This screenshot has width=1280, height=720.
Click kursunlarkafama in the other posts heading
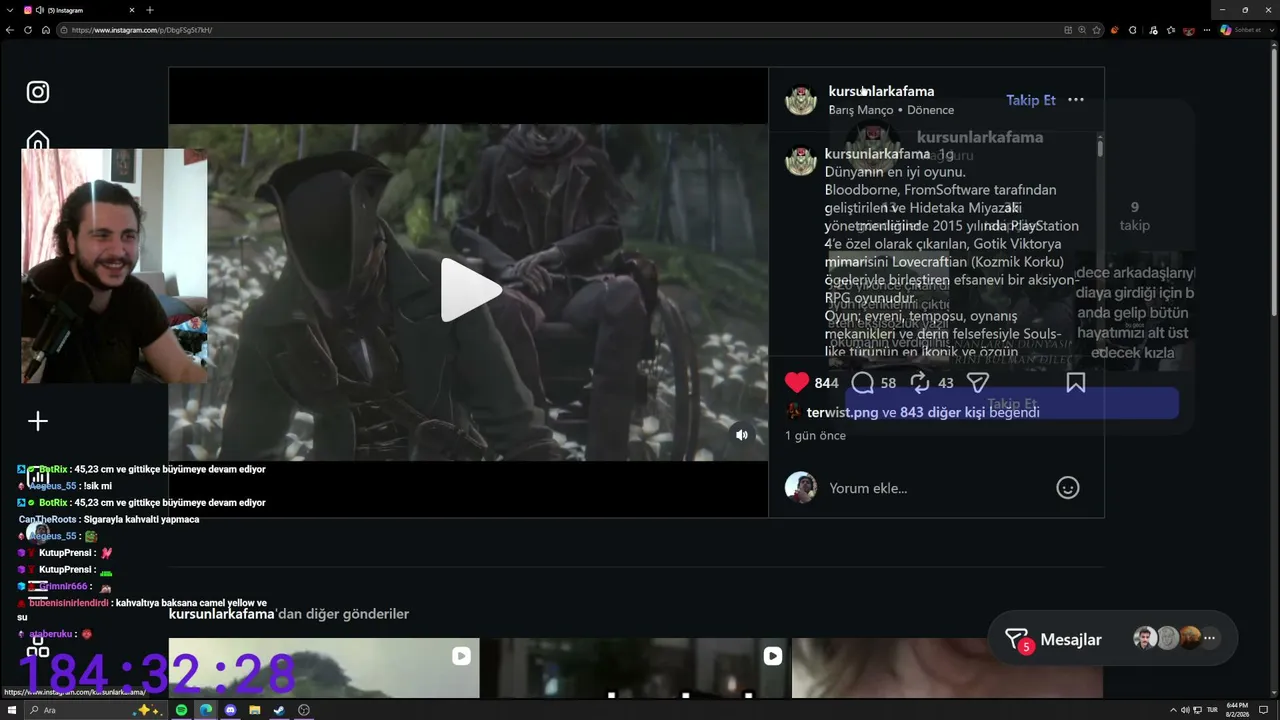click(221, 614)
